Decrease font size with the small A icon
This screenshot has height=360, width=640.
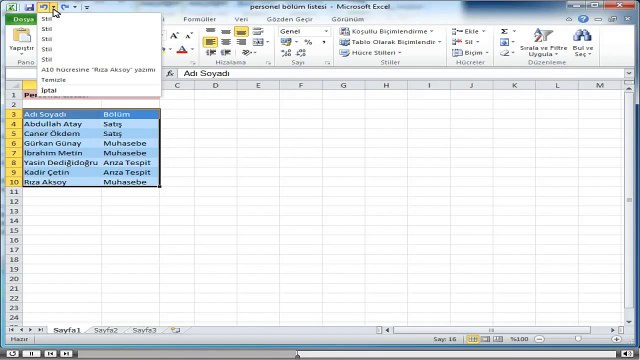pos(189,36)
